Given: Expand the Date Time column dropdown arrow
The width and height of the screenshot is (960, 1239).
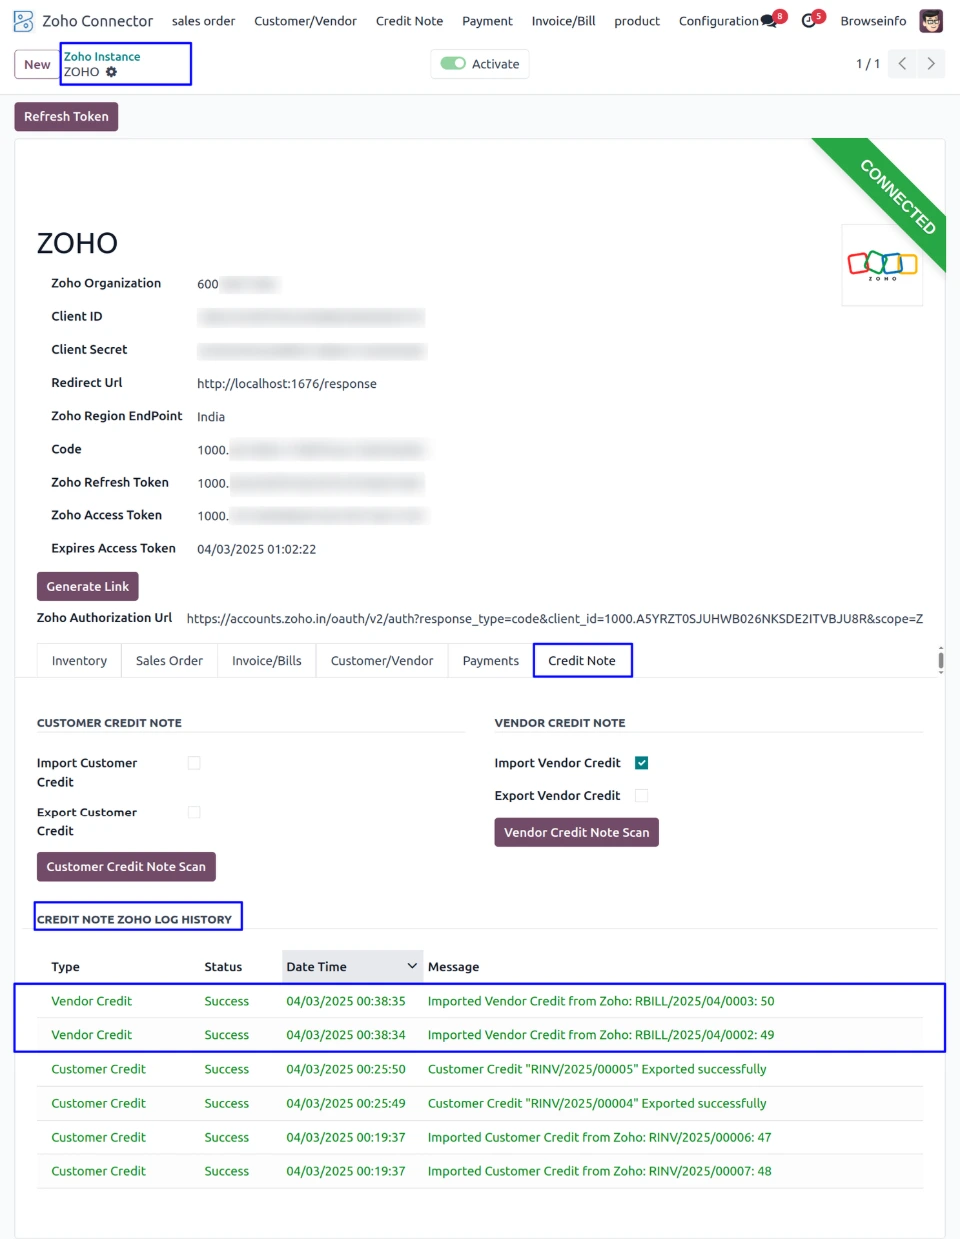Looking at the screenshot, I should [x=412, y=966].
